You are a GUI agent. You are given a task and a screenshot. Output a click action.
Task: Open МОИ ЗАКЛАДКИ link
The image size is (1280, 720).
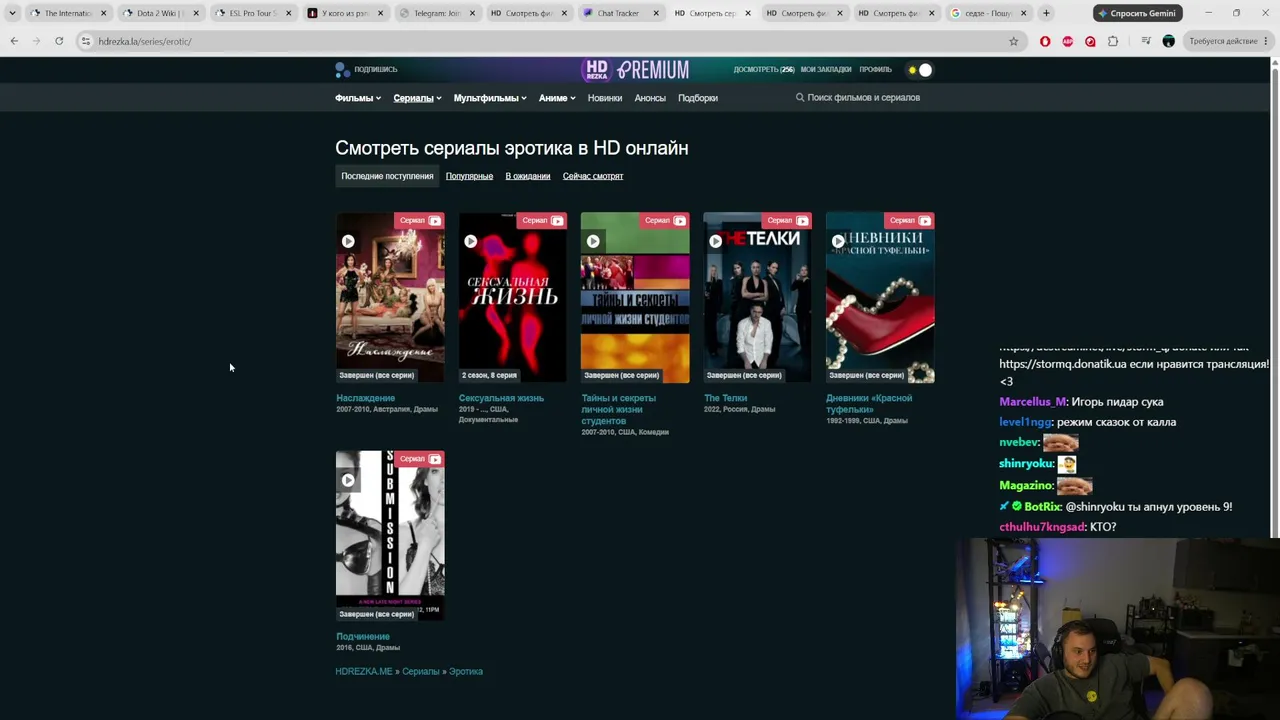(x=826, y=70)
